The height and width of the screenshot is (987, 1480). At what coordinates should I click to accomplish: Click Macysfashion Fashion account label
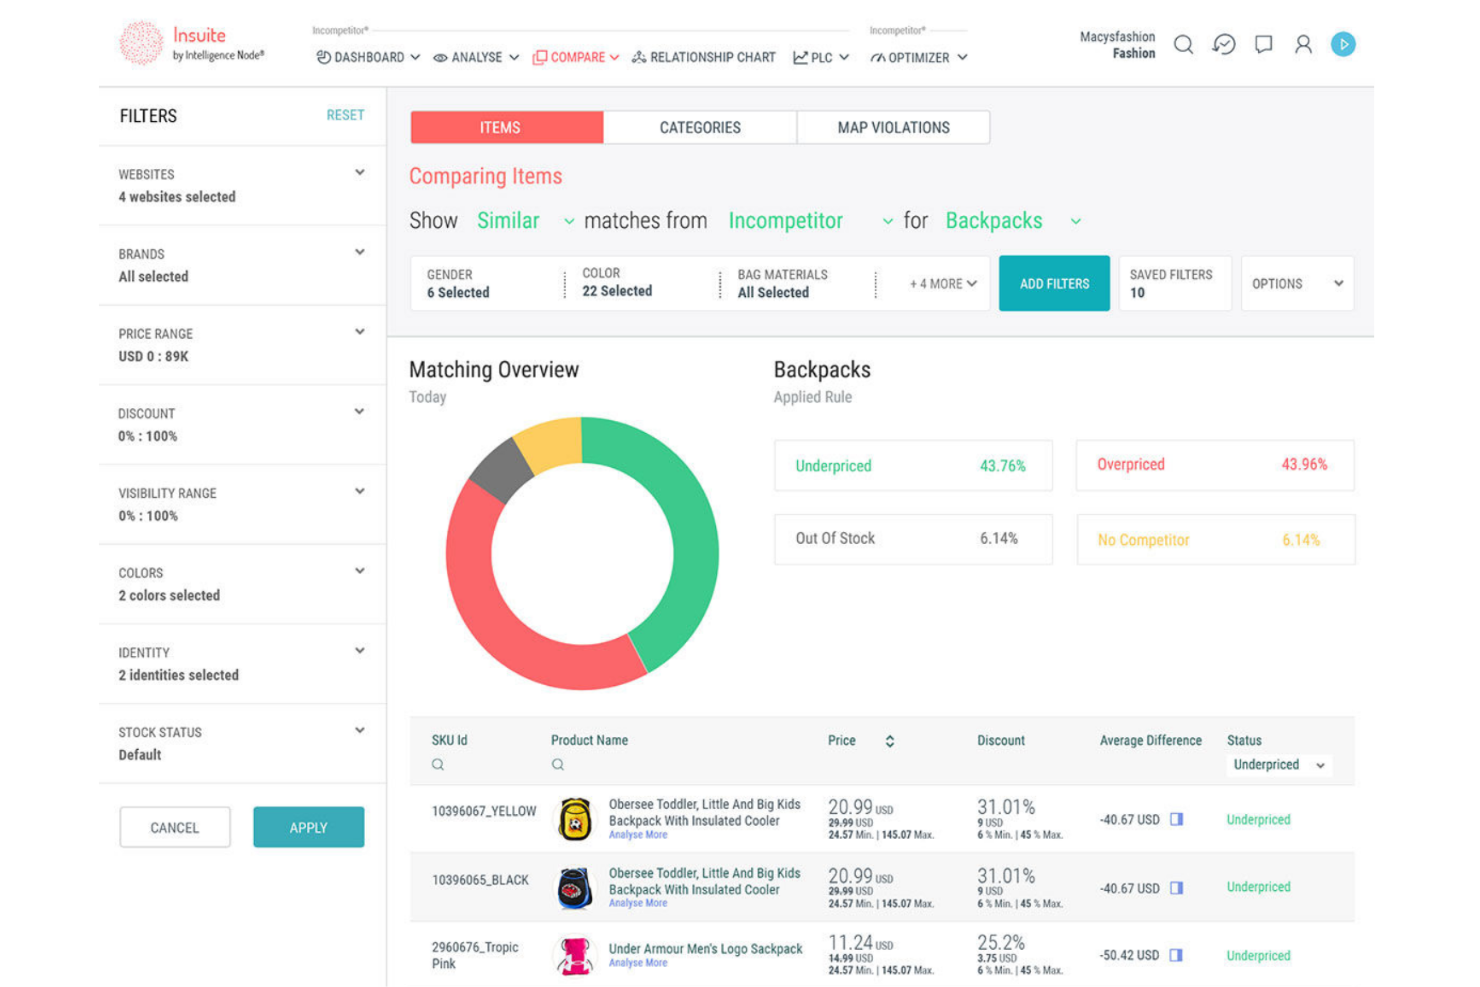click(1117, 45)
